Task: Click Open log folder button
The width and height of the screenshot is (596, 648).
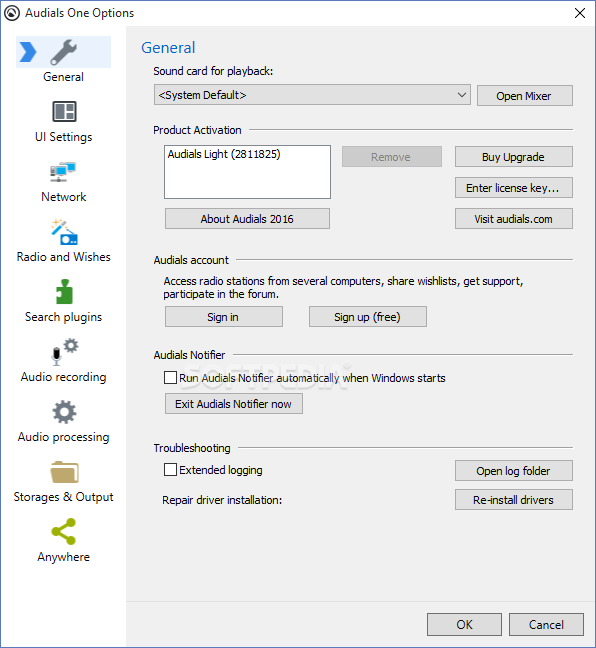Action: click(x=513, y=471)
